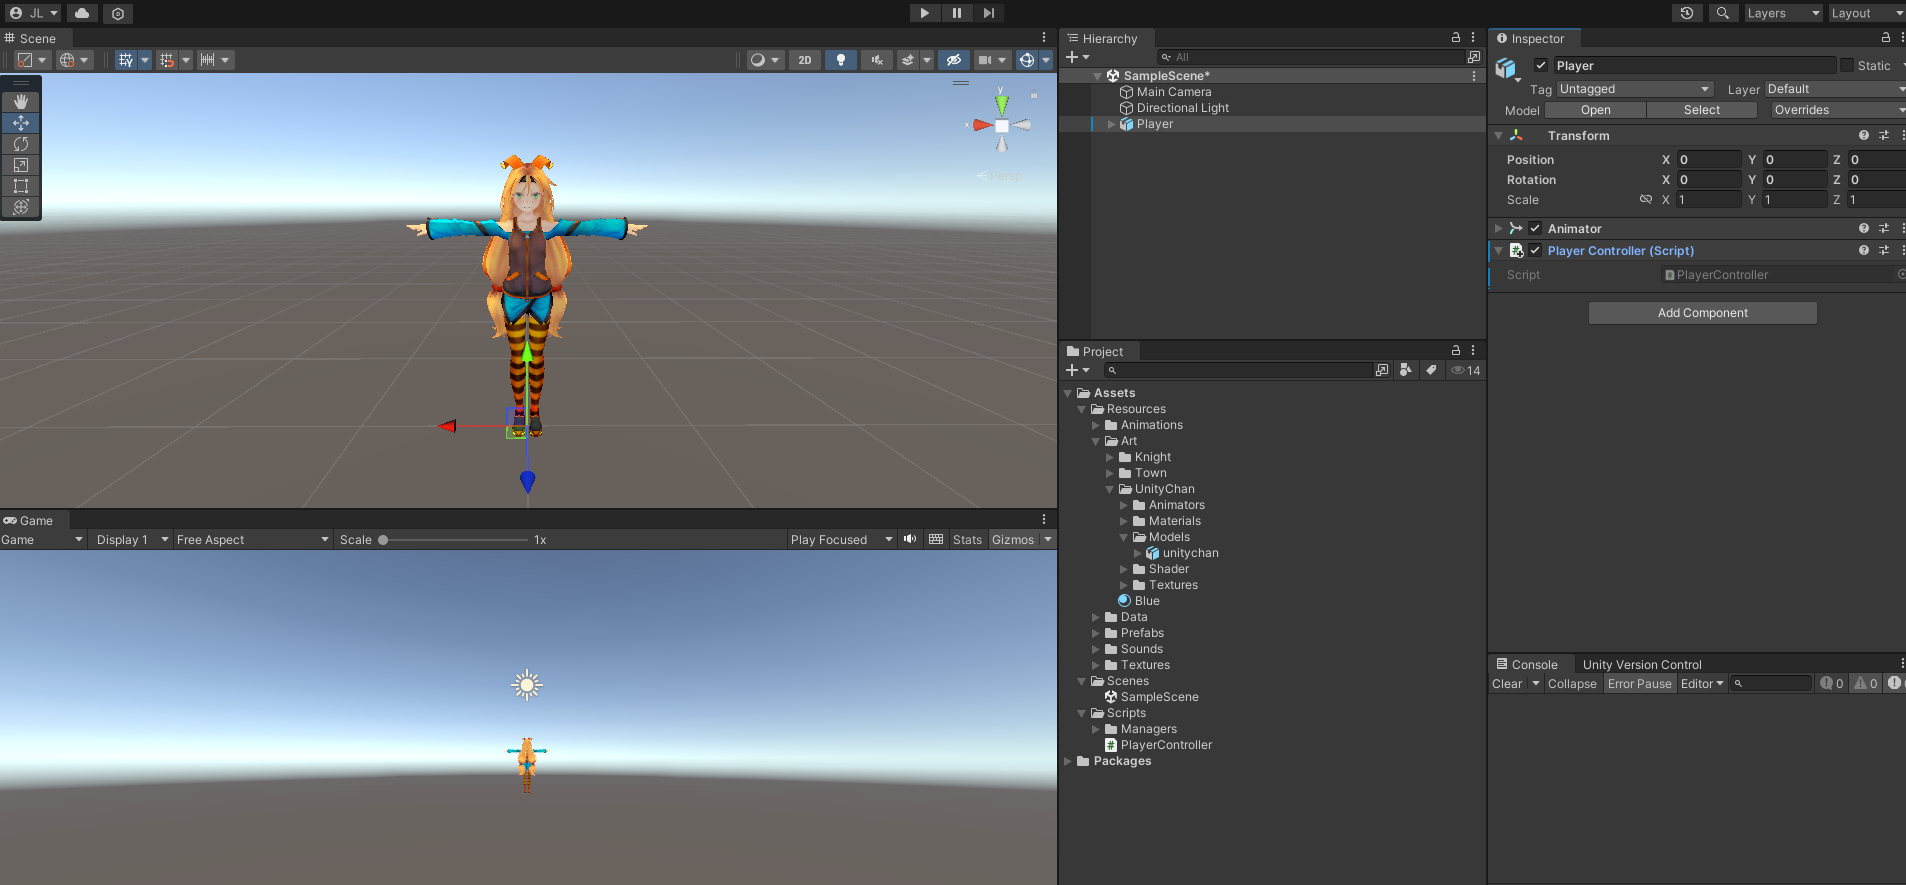
Task: Collapse the Transform component
Action: (1498, 135)
